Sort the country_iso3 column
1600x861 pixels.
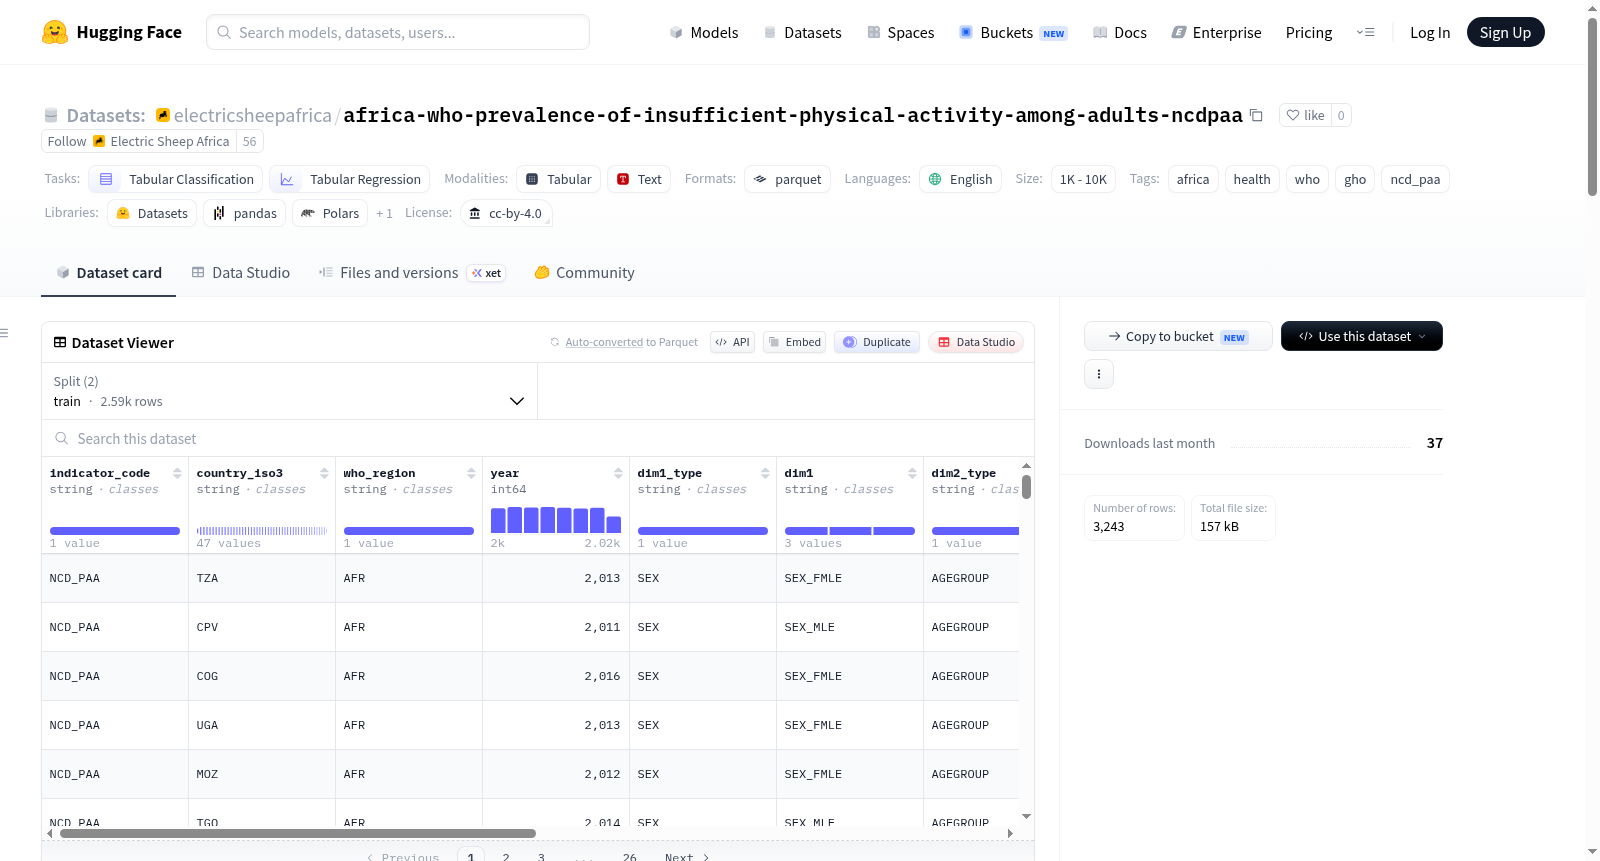point(324,473)
